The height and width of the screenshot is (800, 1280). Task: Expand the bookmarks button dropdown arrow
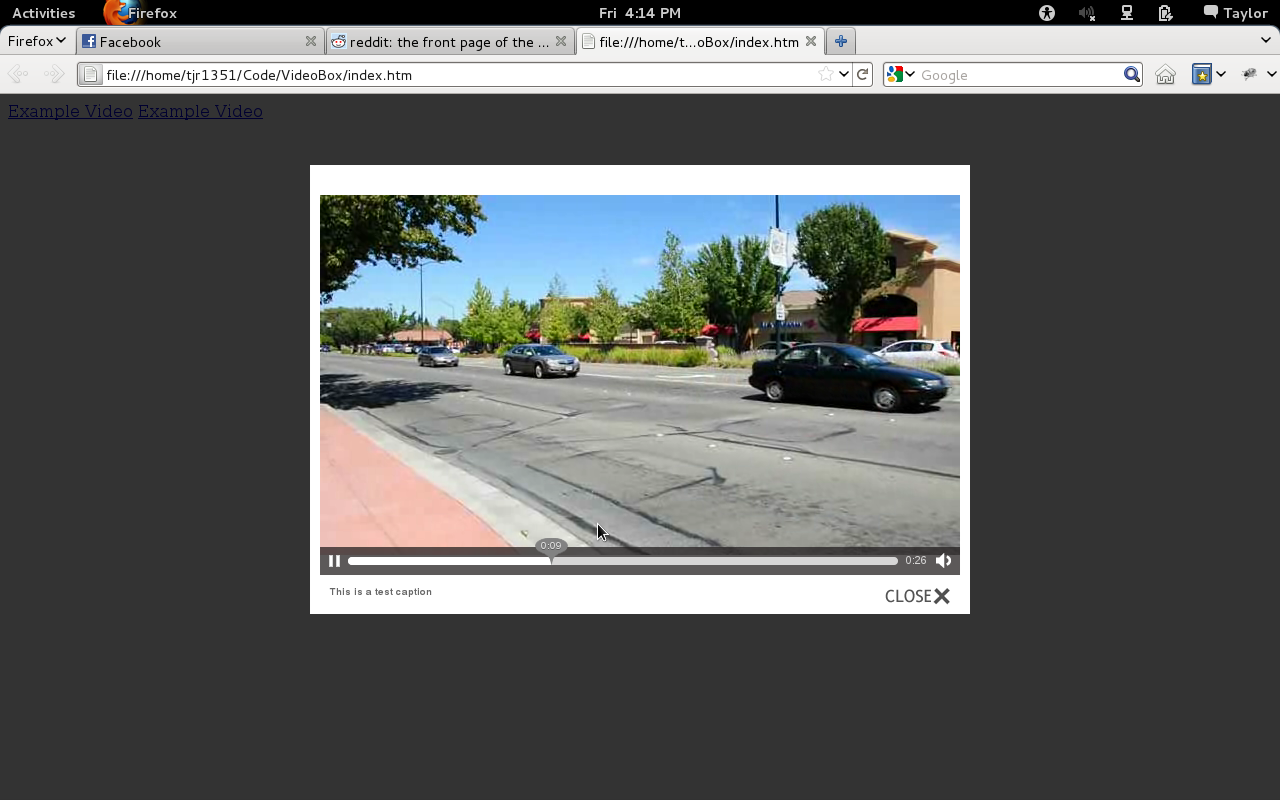pyautogui.click(x=1221, y=74)
